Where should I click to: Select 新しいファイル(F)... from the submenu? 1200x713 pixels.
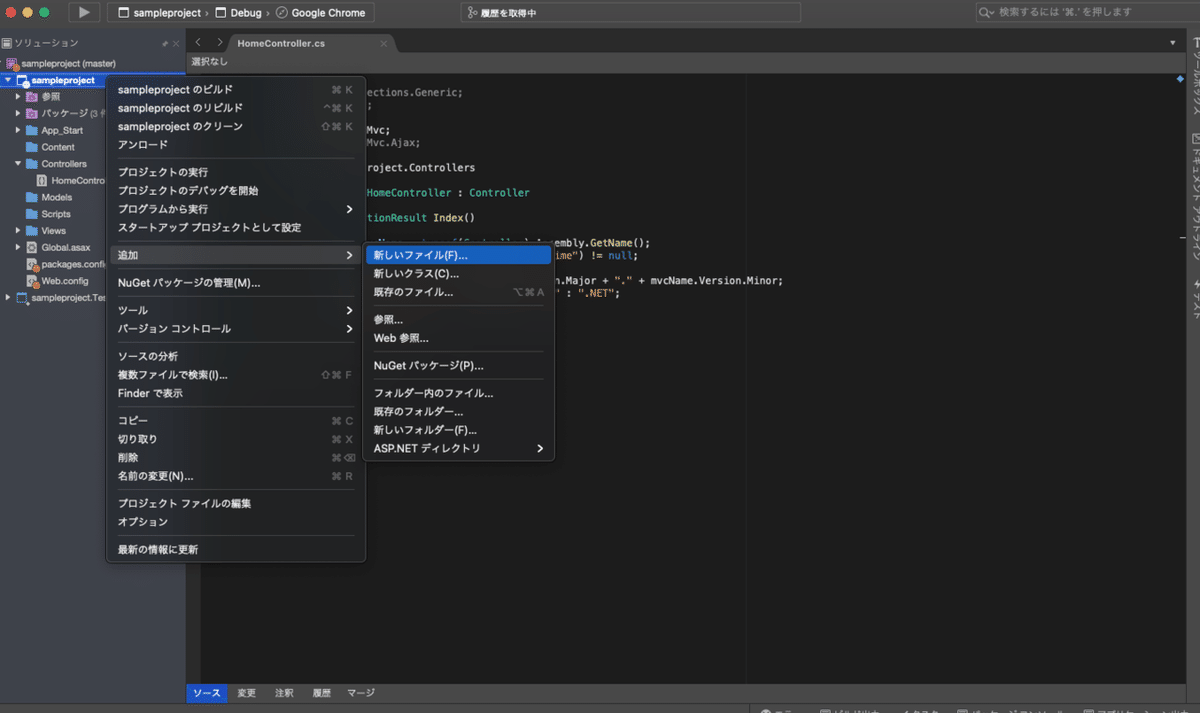pyautogui.click(x=418, y=254)
